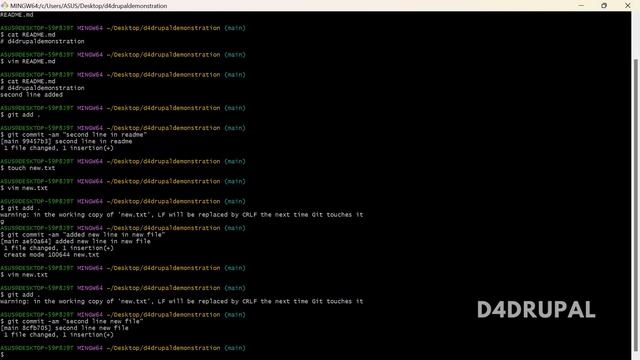Click the text 'second line added'

(x=31, y=95)
